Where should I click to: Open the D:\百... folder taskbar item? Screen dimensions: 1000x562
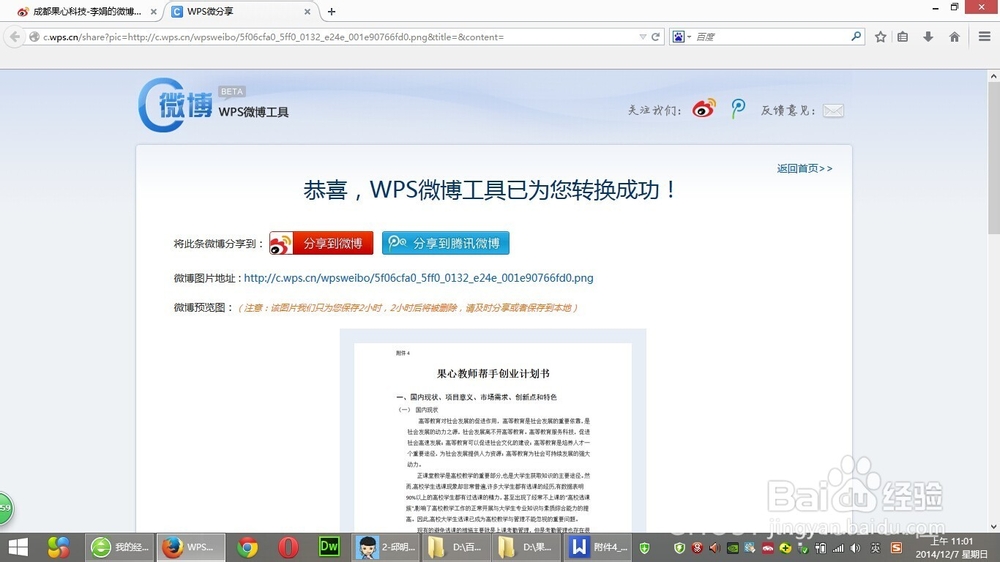click(458, 547)
